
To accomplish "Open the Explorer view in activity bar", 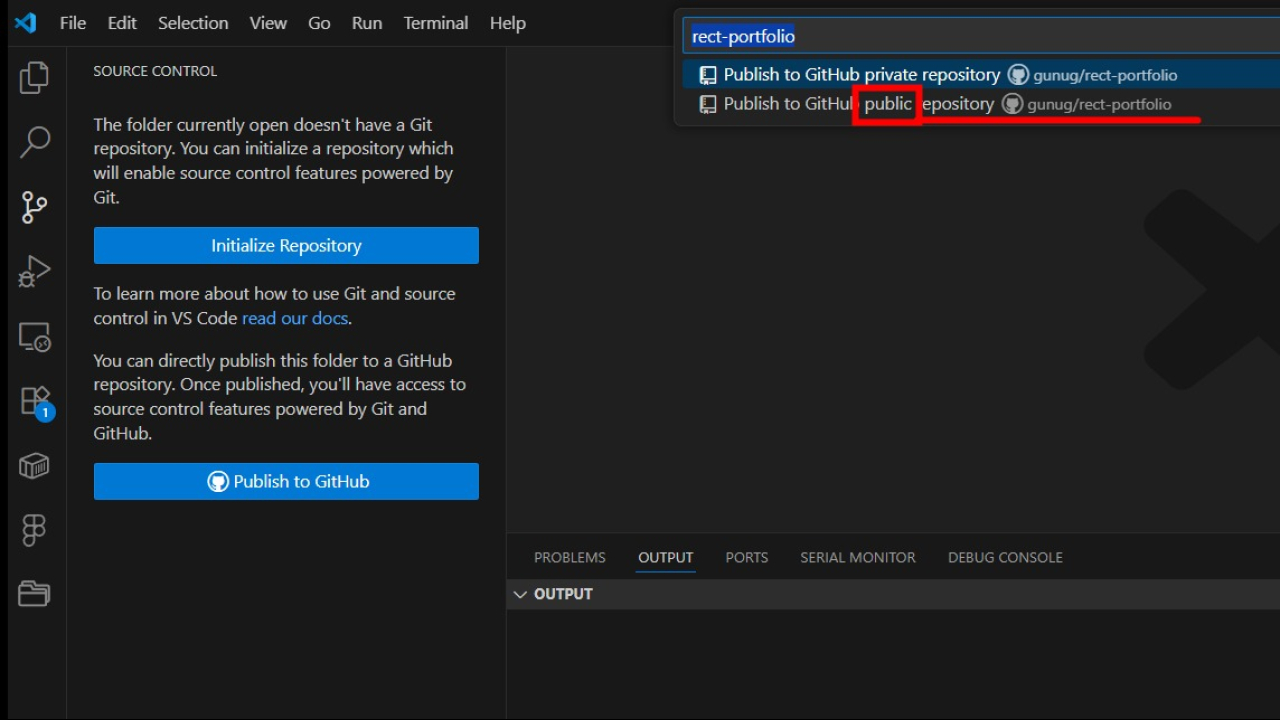I will coord(34,78).
